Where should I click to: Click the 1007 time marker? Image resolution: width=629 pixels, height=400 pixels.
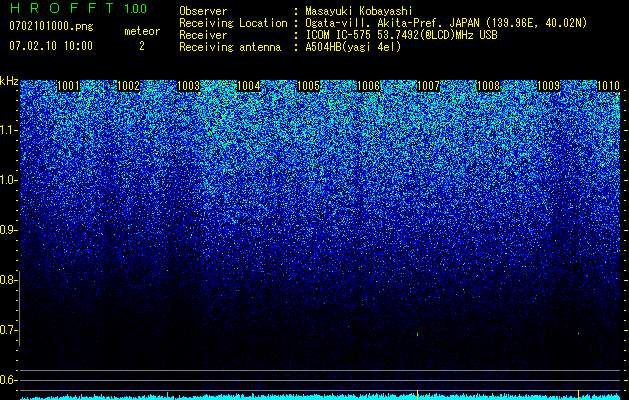point(428,86)
